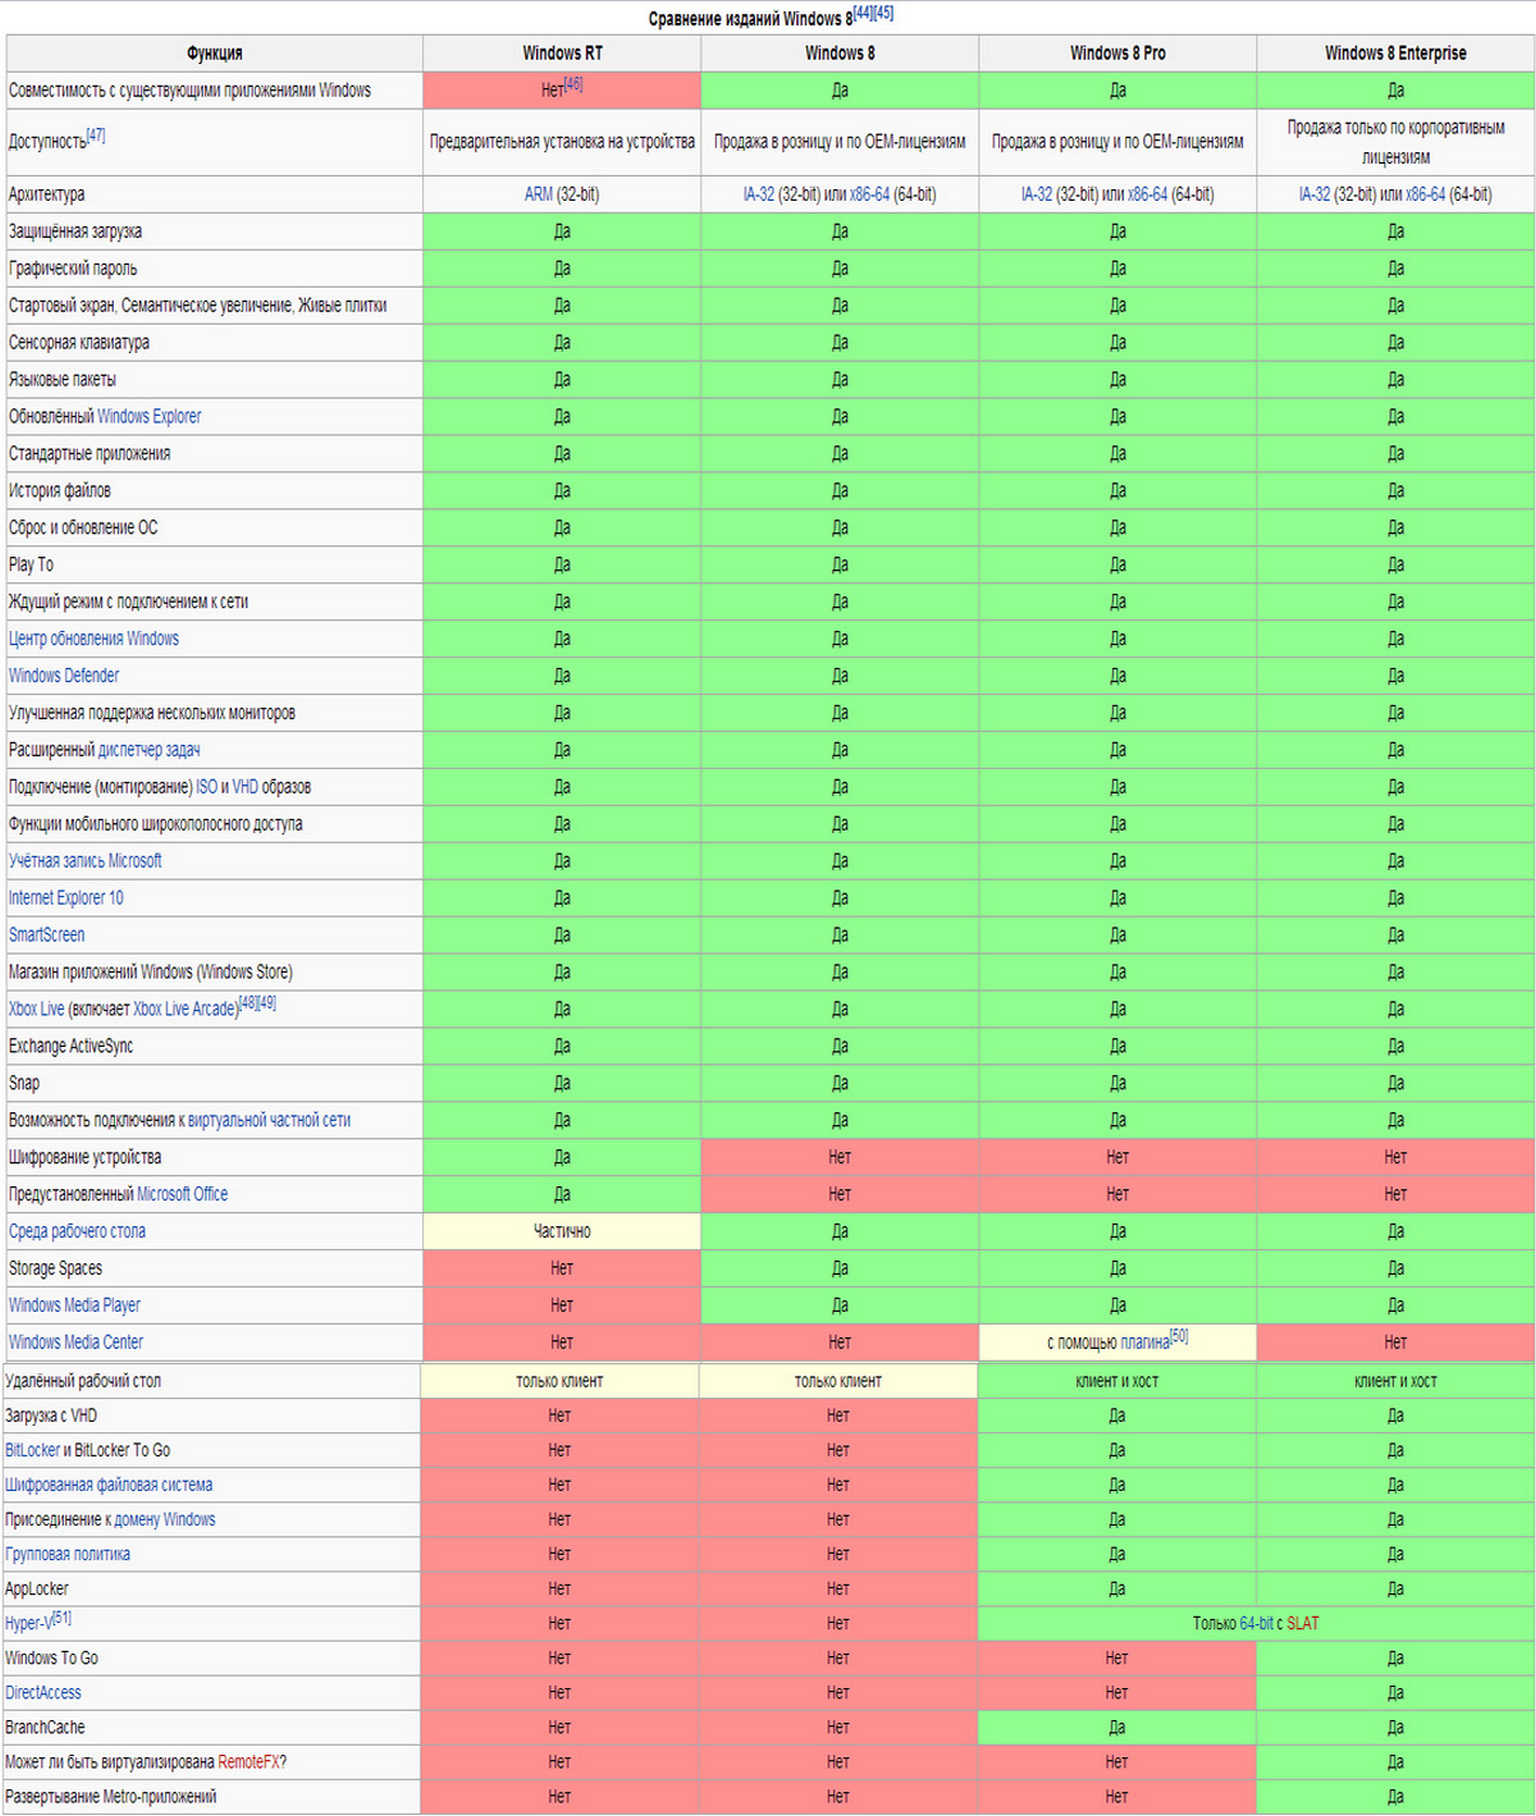Screen dimensions: 1536x1816
Task: Follow the диспетчер задач link
Action: (x=149, y=749)
